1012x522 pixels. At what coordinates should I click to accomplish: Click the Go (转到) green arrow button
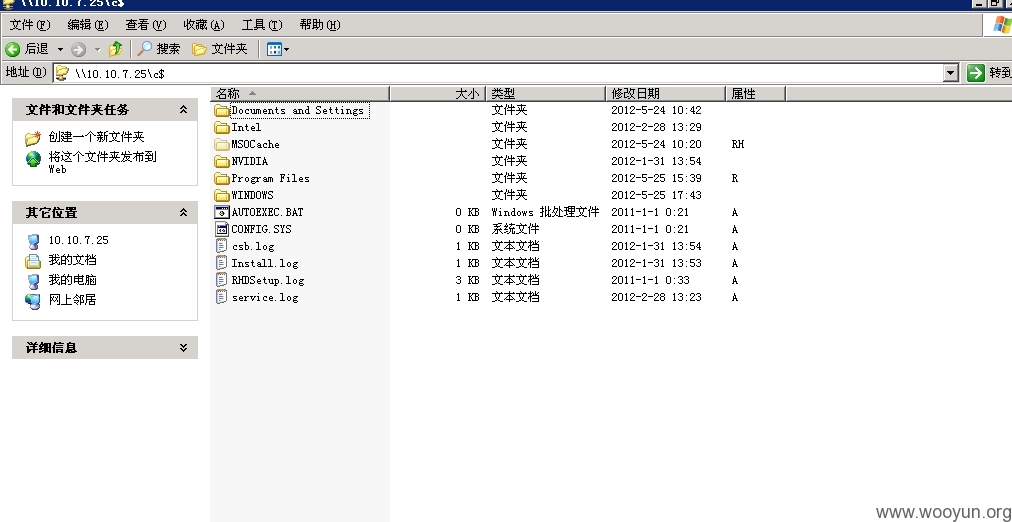point(975,73)
